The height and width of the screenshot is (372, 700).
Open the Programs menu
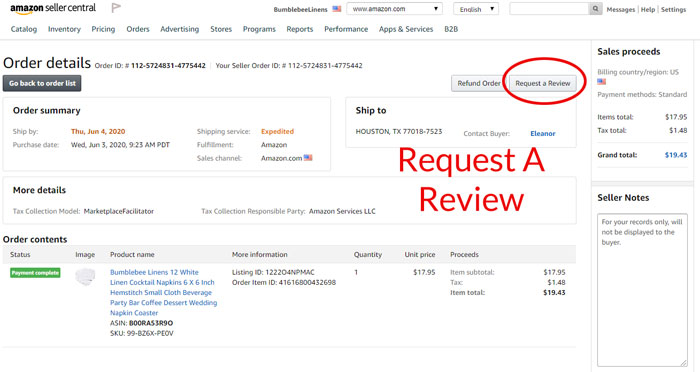[x=259, y=29]
